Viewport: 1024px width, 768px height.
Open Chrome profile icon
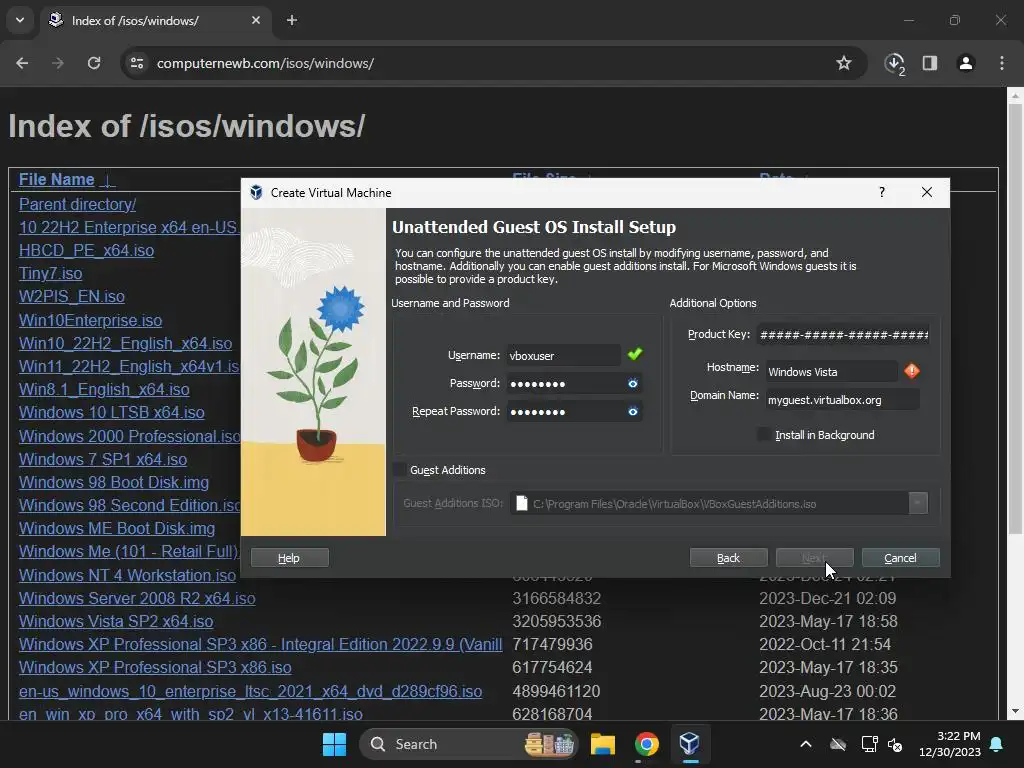click(x=966, y=63)
